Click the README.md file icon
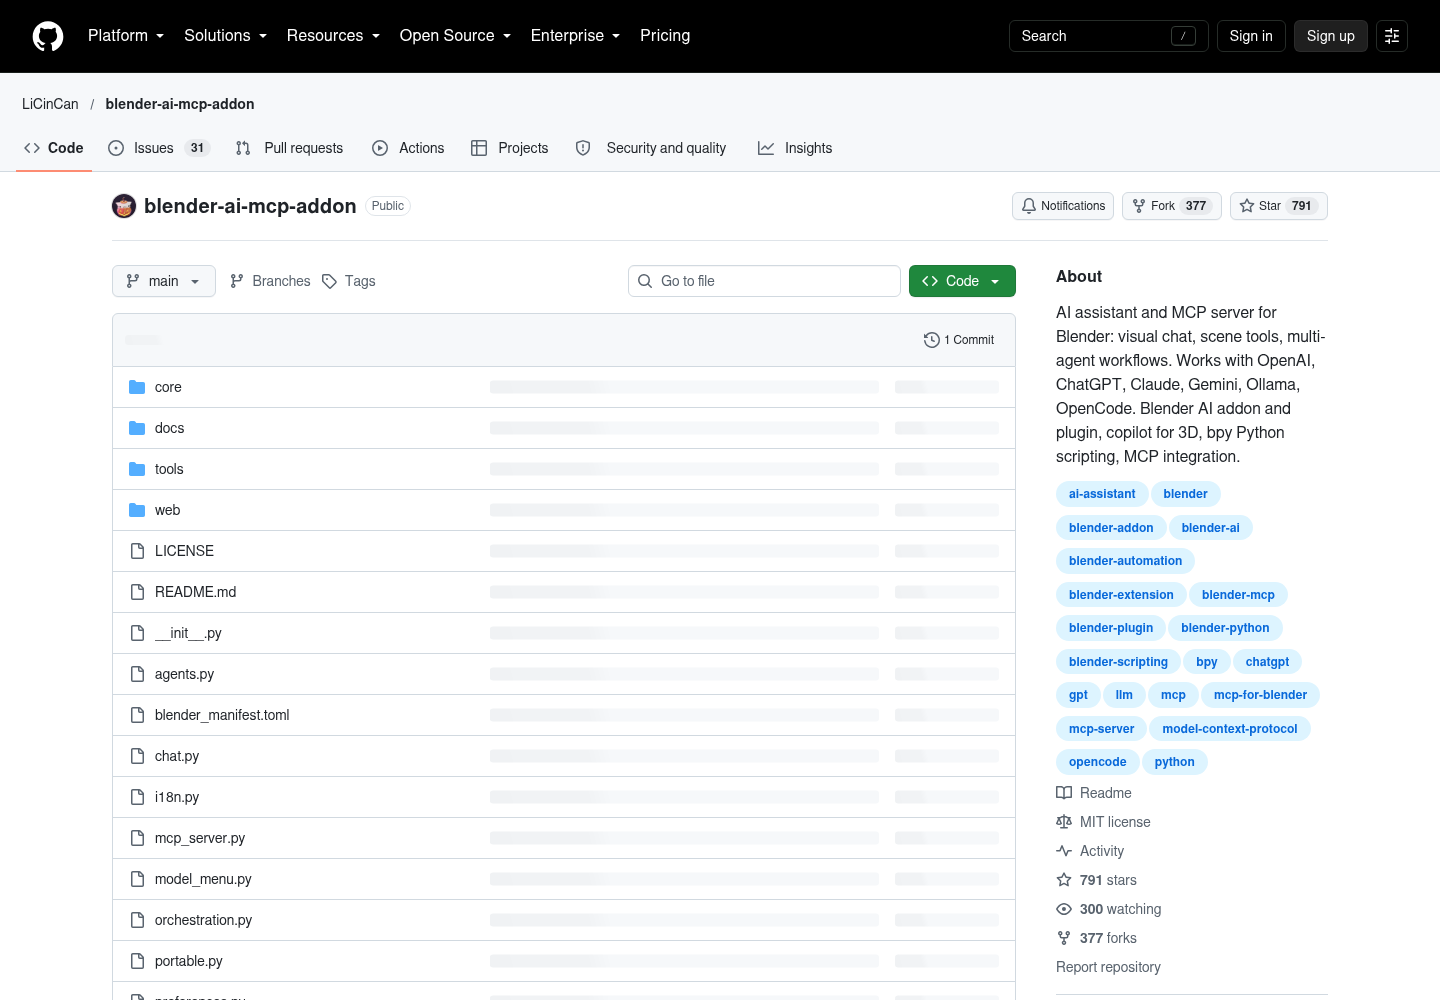1440x1000 pixels. coord(137,592)
